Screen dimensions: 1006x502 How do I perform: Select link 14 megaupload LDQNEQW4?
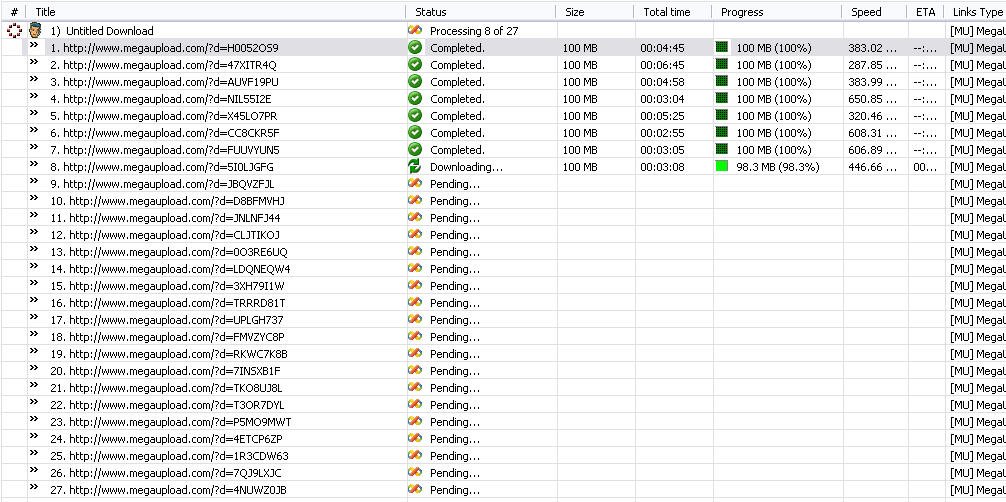click(x=170, y=268)
